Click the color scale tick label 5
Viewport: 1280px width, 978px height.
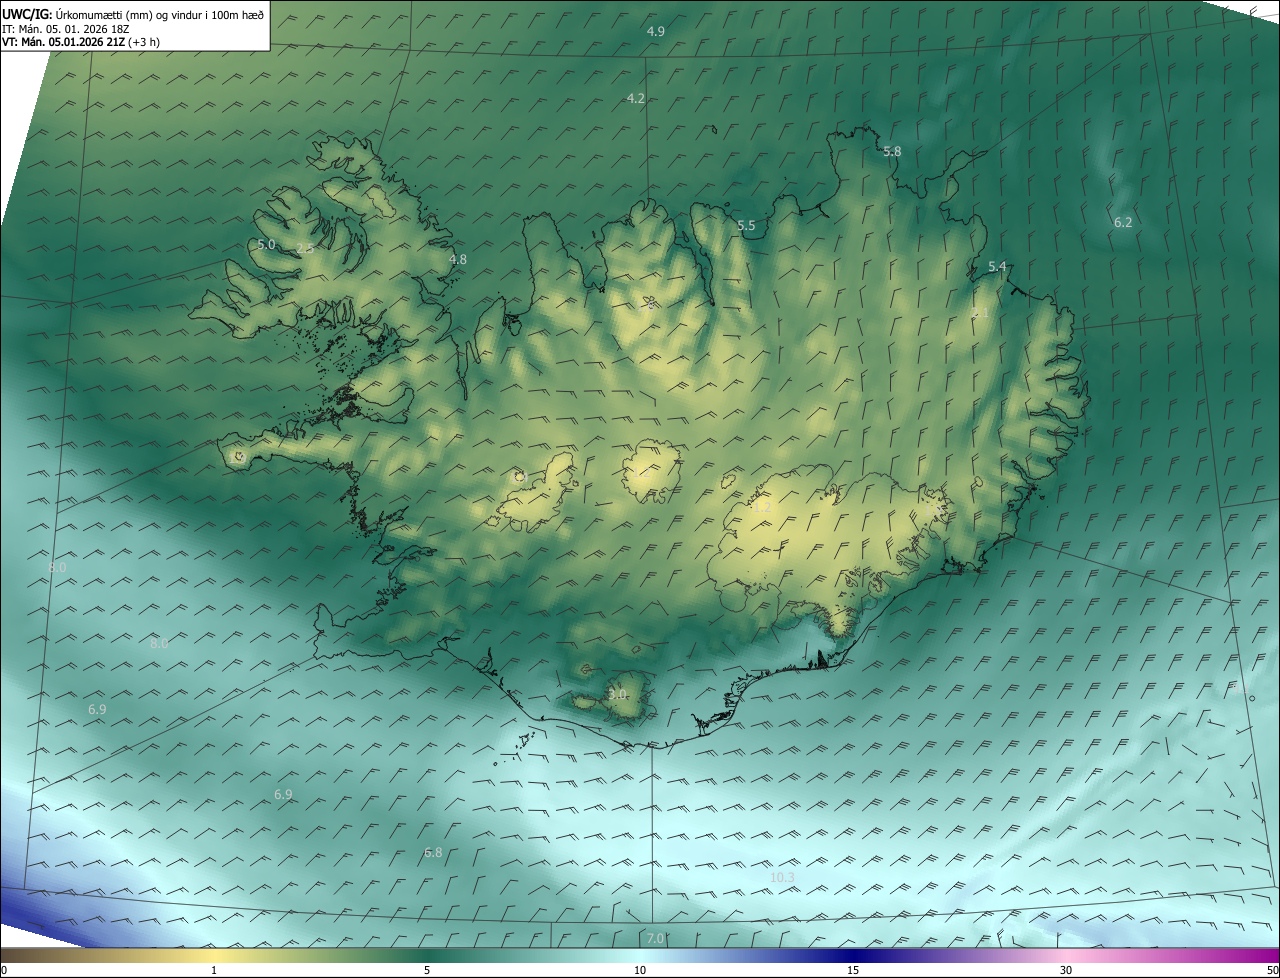click(x=427, y=971)
